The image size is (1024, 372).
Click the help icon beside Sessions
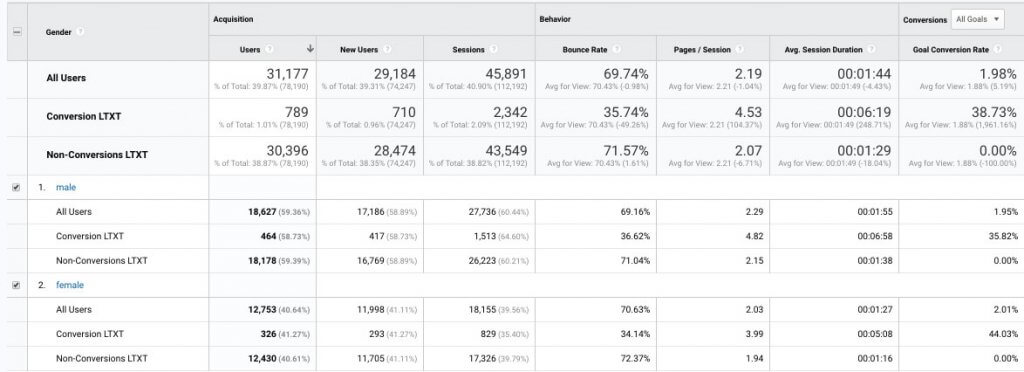(x=494, y=50)
